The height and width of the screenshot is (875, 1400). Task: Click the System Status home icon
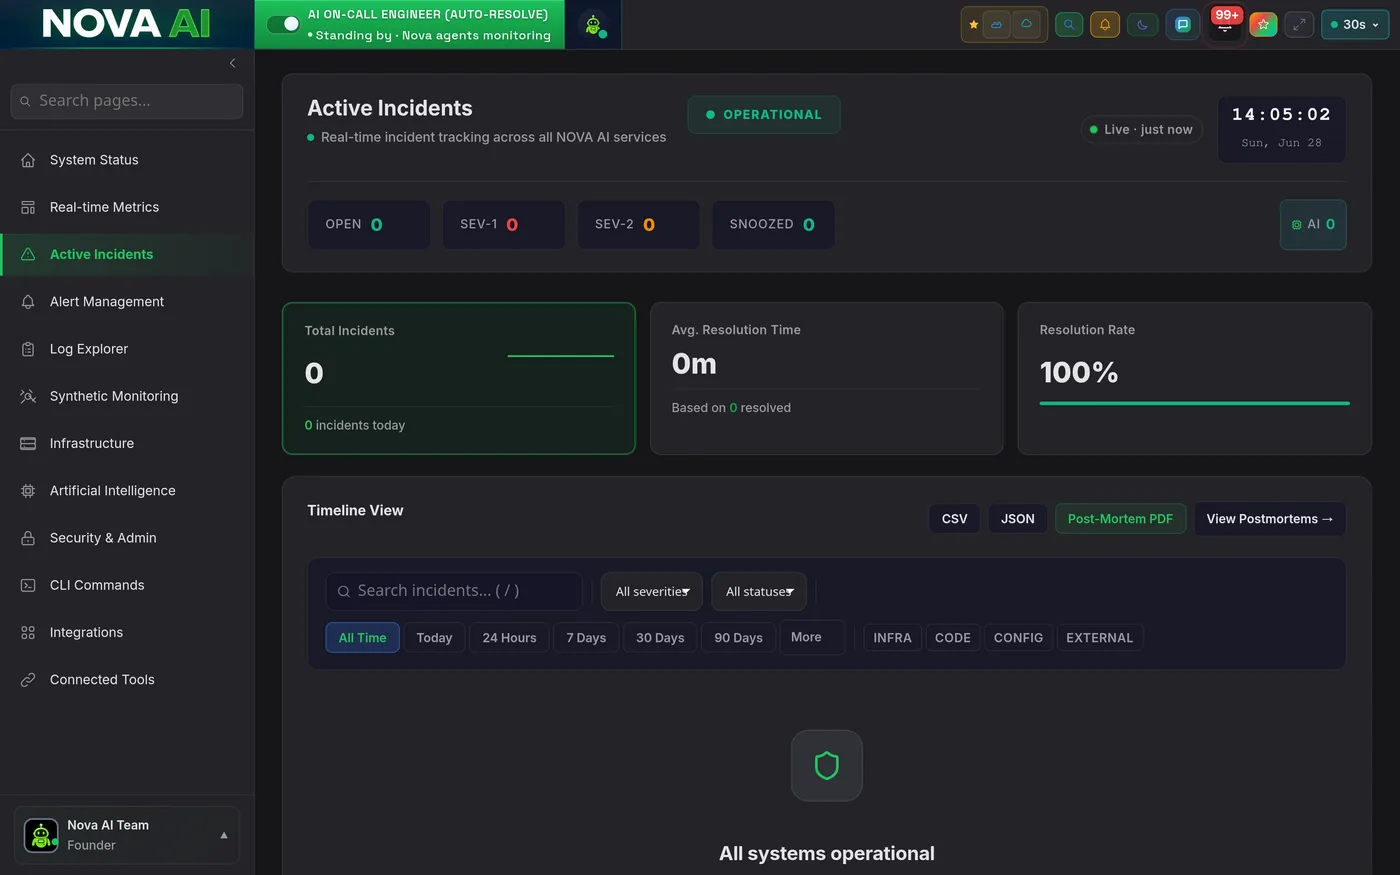(x=28, y=160)
